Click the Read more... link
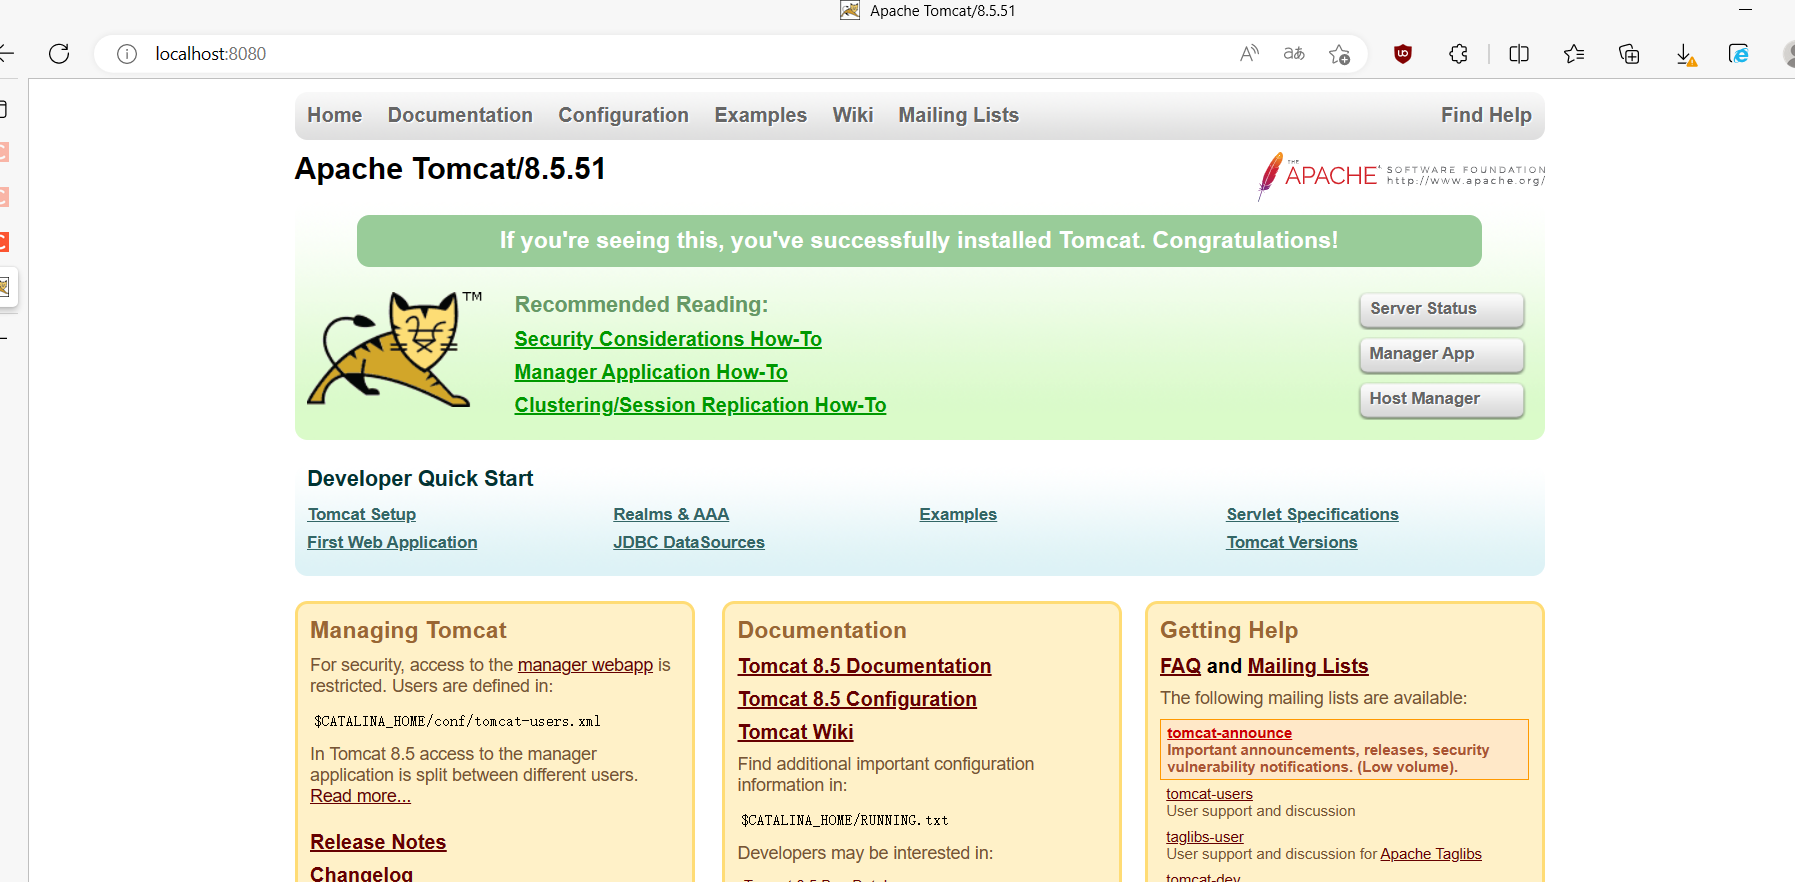Screen dimensions: 1795x882 click(360, 796)
